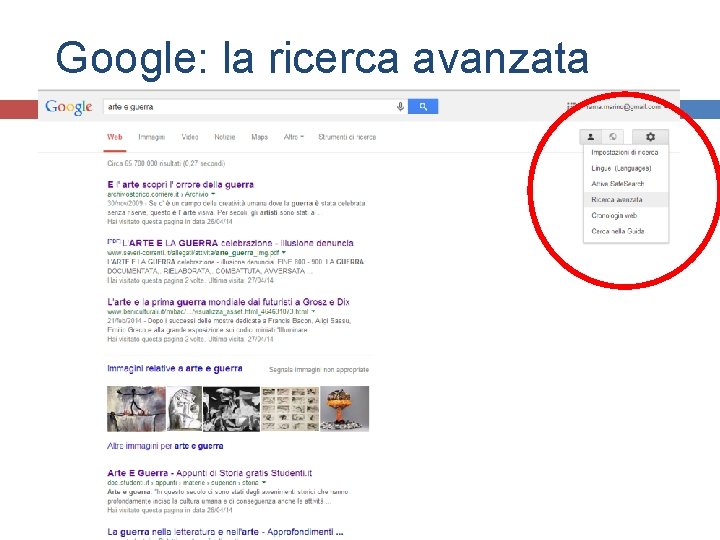720x540 pixels.
Task: Open Strumenti di ricerca
Action: tap(347, 137)
